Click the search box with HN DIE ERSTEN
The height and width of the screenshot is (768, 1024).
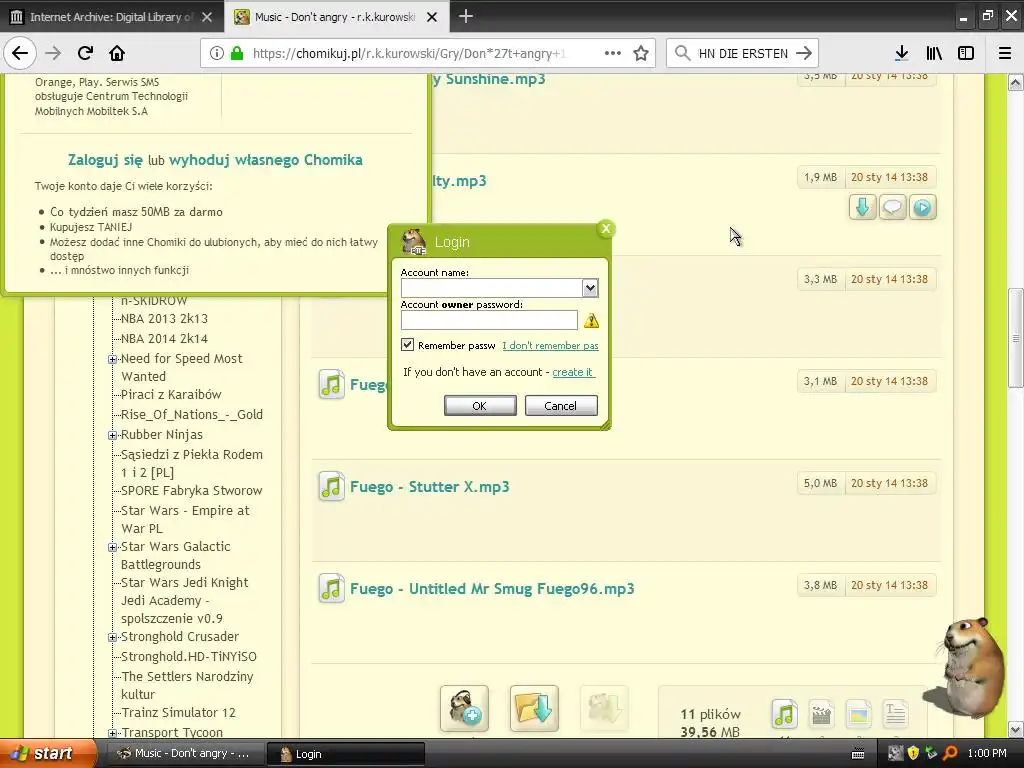coord(743,53)
